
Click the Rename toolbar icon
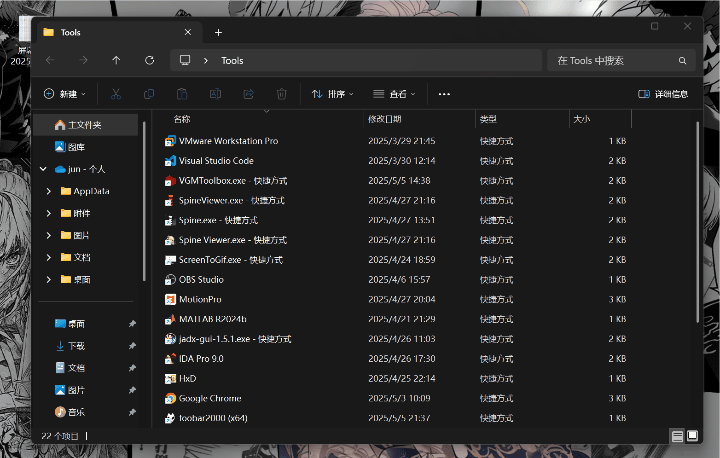point(215,94)
